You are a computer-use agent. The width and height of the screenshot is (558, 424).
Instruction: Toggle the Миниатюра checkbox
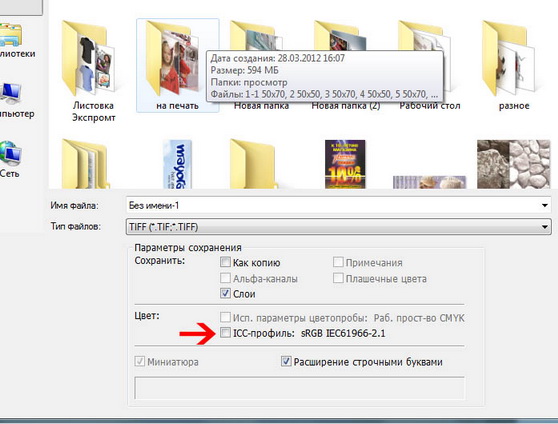140,361
